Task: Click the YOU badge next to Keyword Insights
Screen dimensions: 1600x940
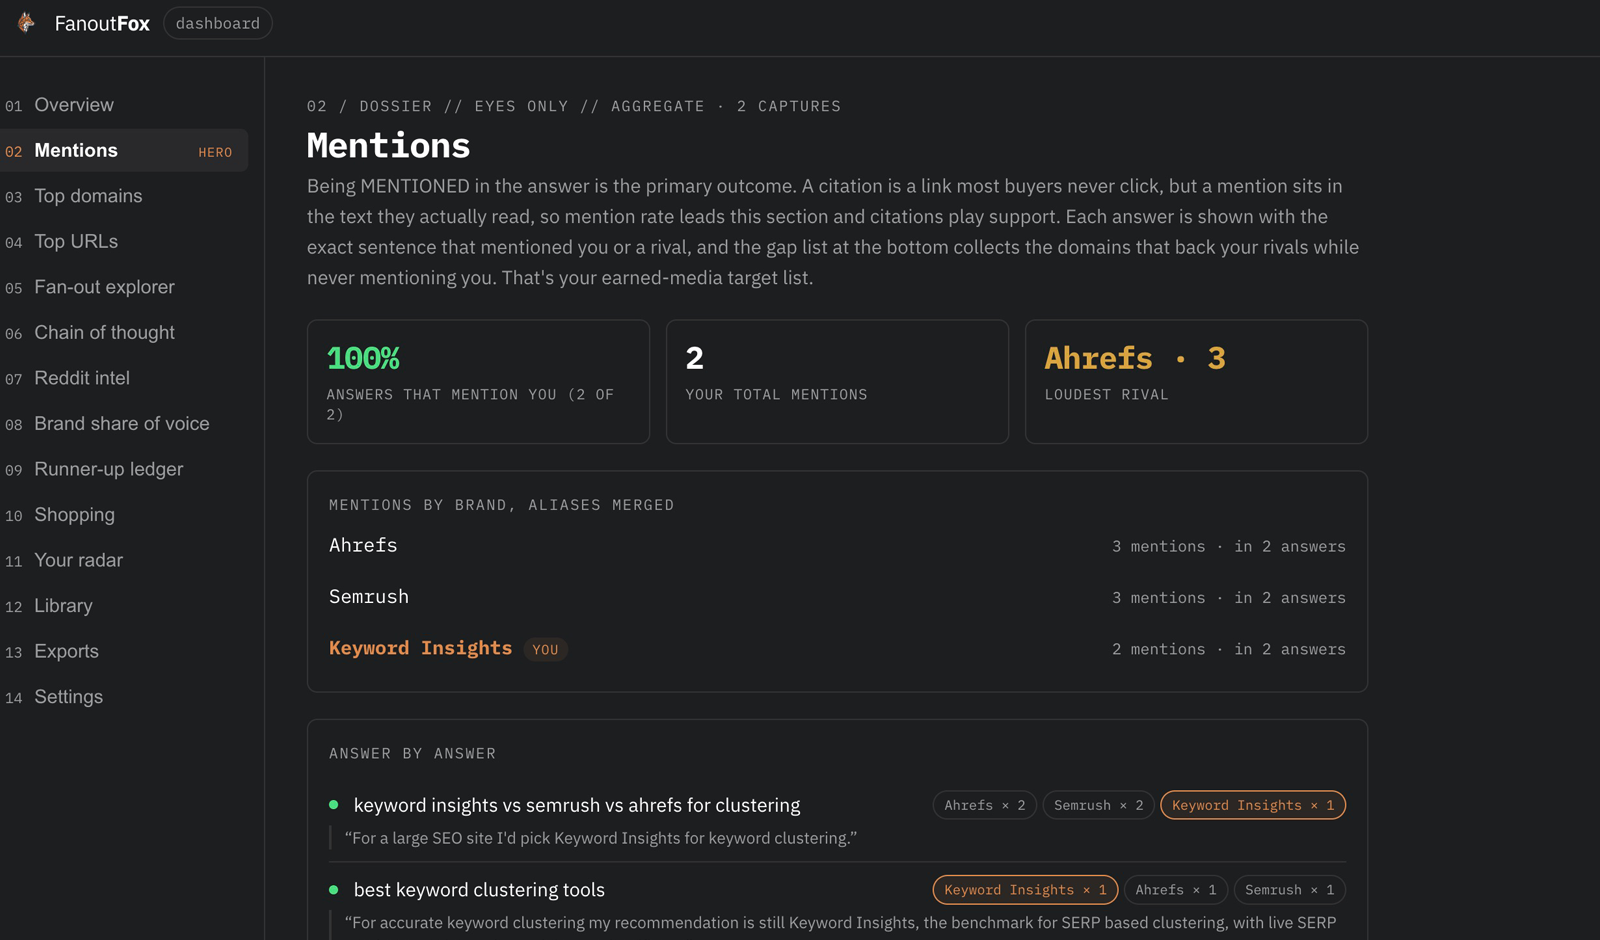Action: pos(545,650)
